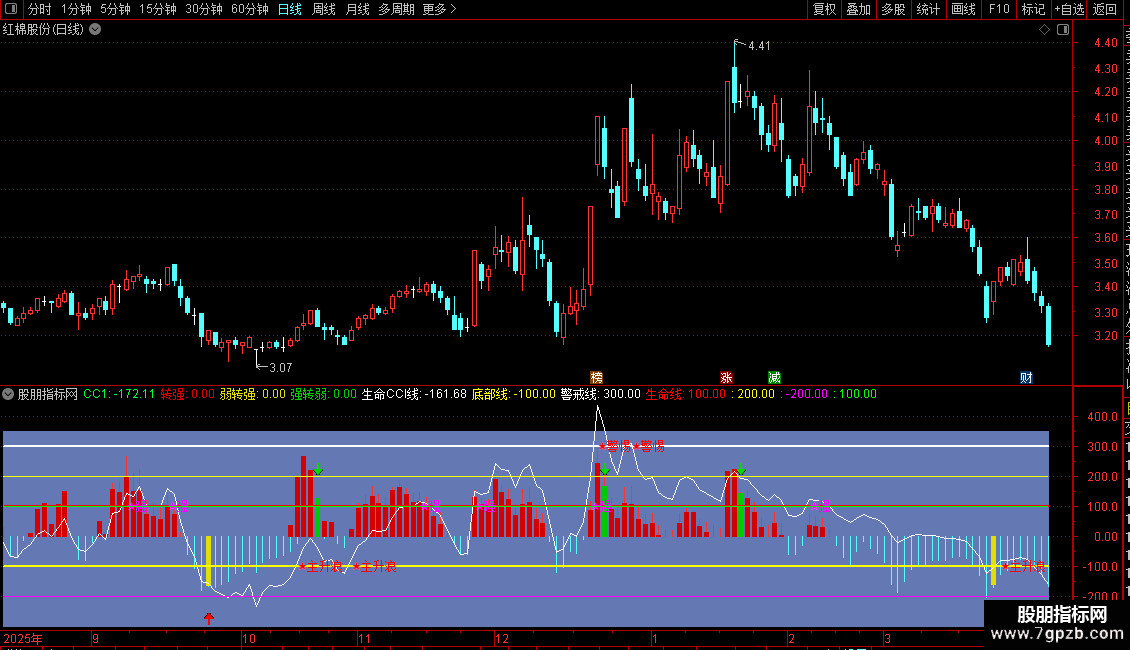
Task: Select the 60分钟 period tab
Action: [249, 9]
